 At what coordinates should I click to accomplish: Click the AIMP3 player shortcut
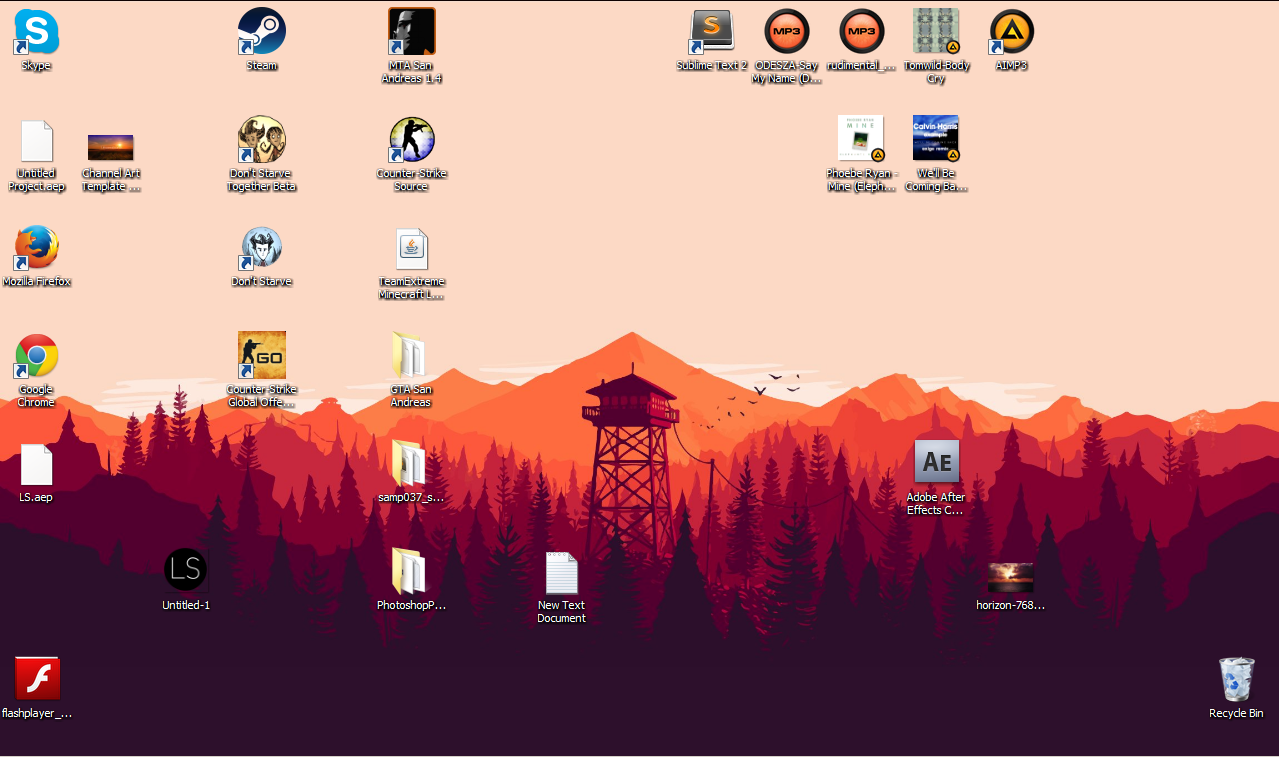point(1011,32)
